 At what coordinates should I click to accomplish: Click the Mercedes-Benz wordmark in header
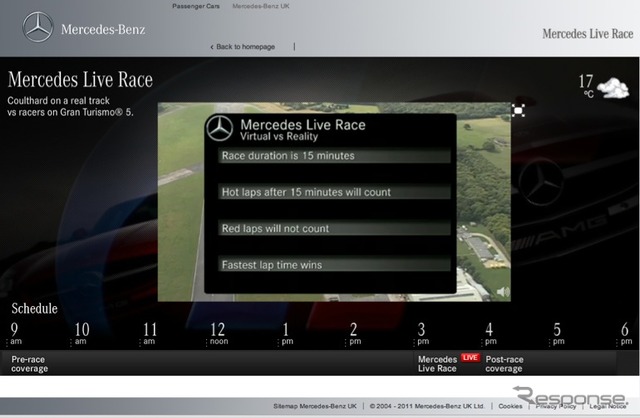pyautogui.click(x=103, y=29)
